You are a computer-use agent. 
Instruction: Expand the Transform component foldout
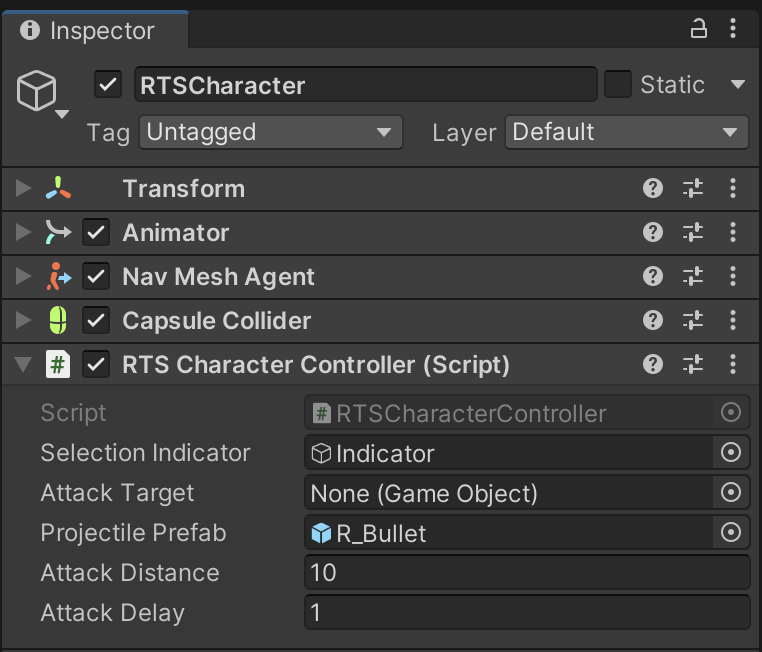point(24,188)
